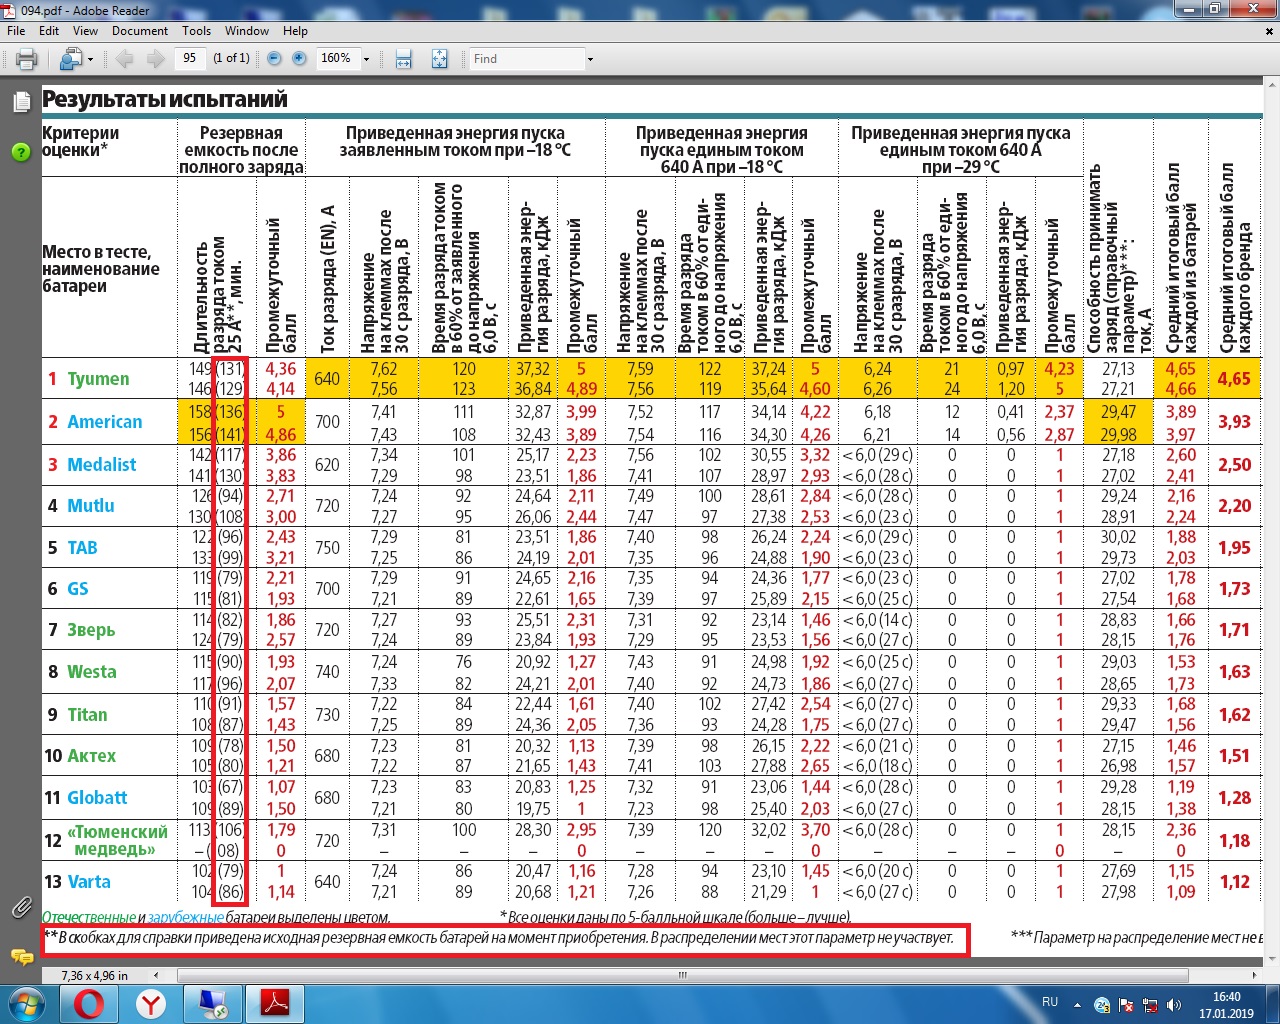Open the Tools menu
This screenshot has height=1024, width=1280.
tap(197, 31)
